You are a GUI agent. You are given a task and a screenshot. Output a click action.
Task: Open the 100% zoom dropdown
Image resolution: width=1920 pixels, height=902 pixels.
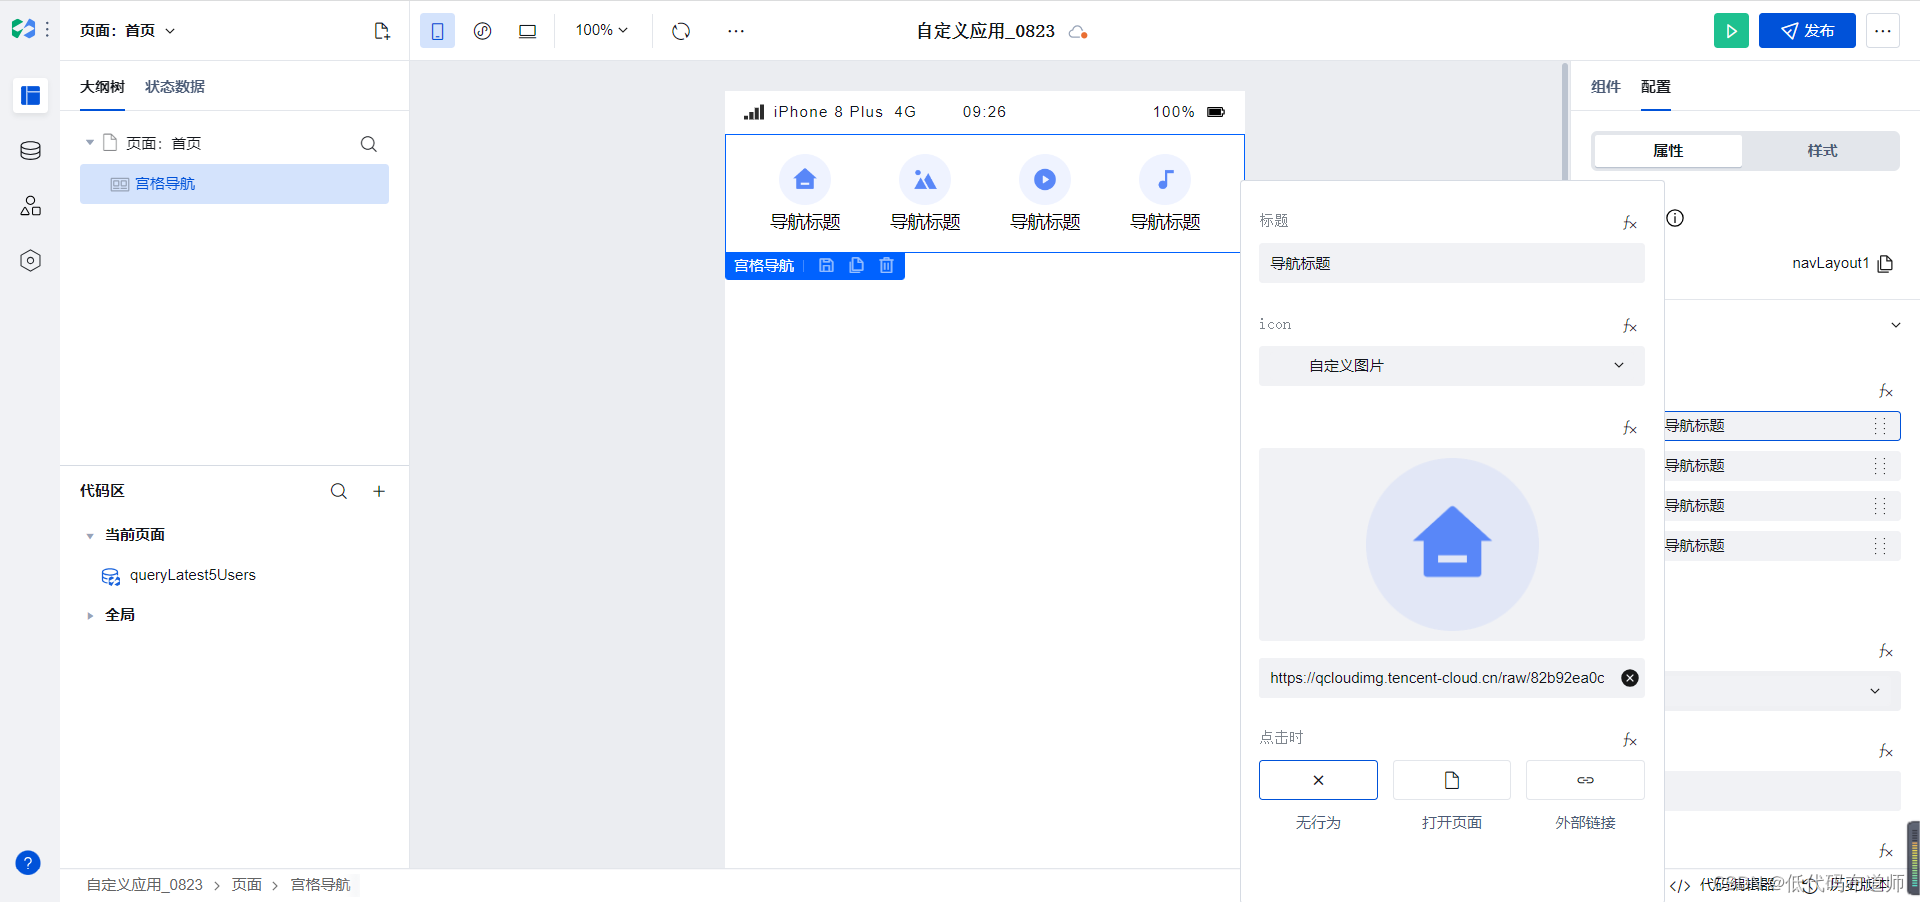(602, 31)
